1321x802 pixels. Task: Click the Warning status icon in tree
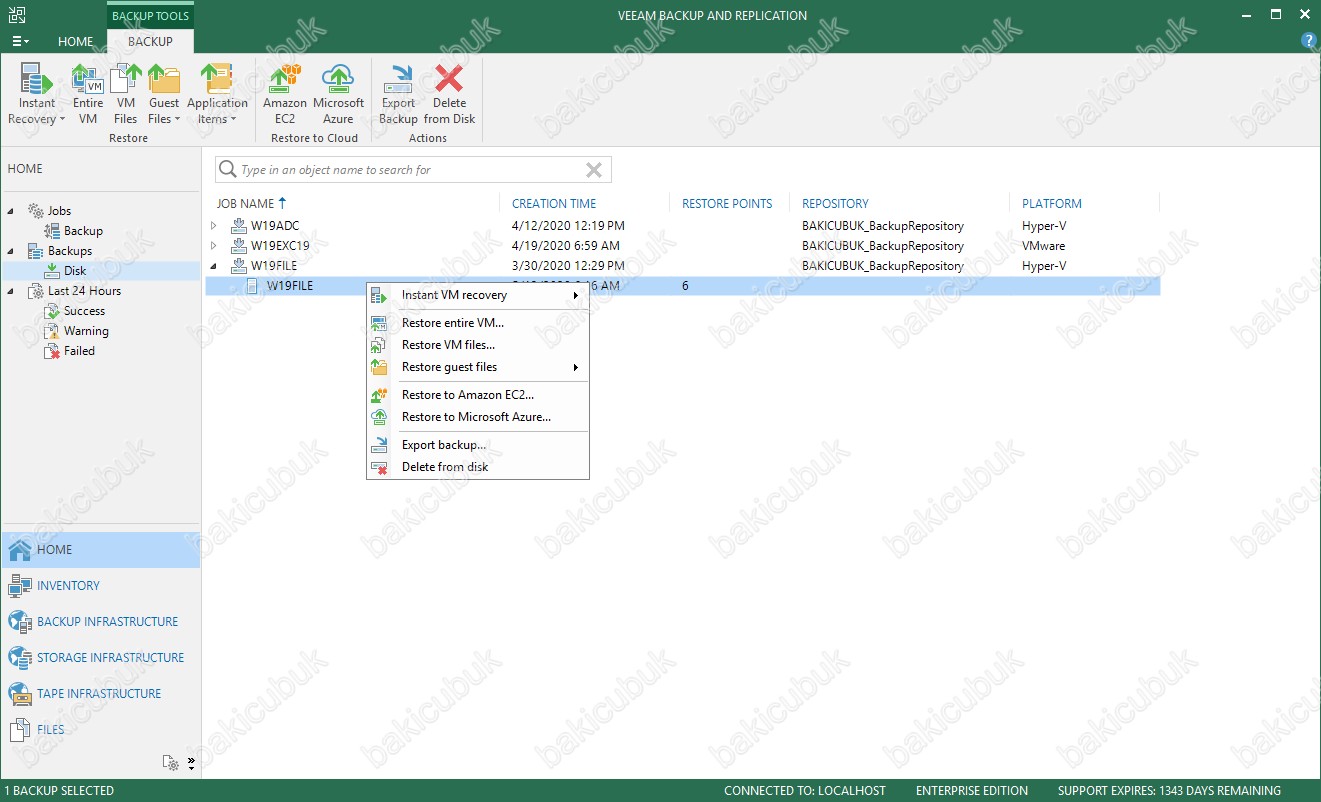[x=53, y=331]
